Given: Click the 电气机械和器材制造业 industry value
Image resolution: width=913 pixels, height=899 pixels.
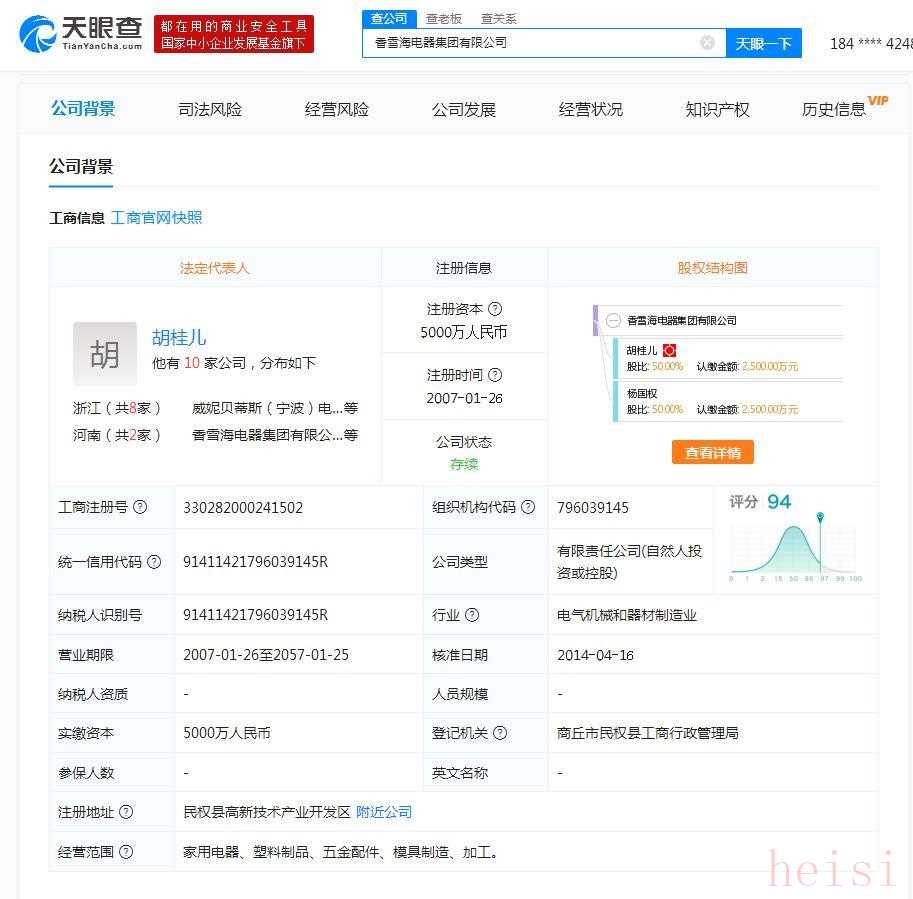Looking at the screenshot, I should [x=627, y=615].
